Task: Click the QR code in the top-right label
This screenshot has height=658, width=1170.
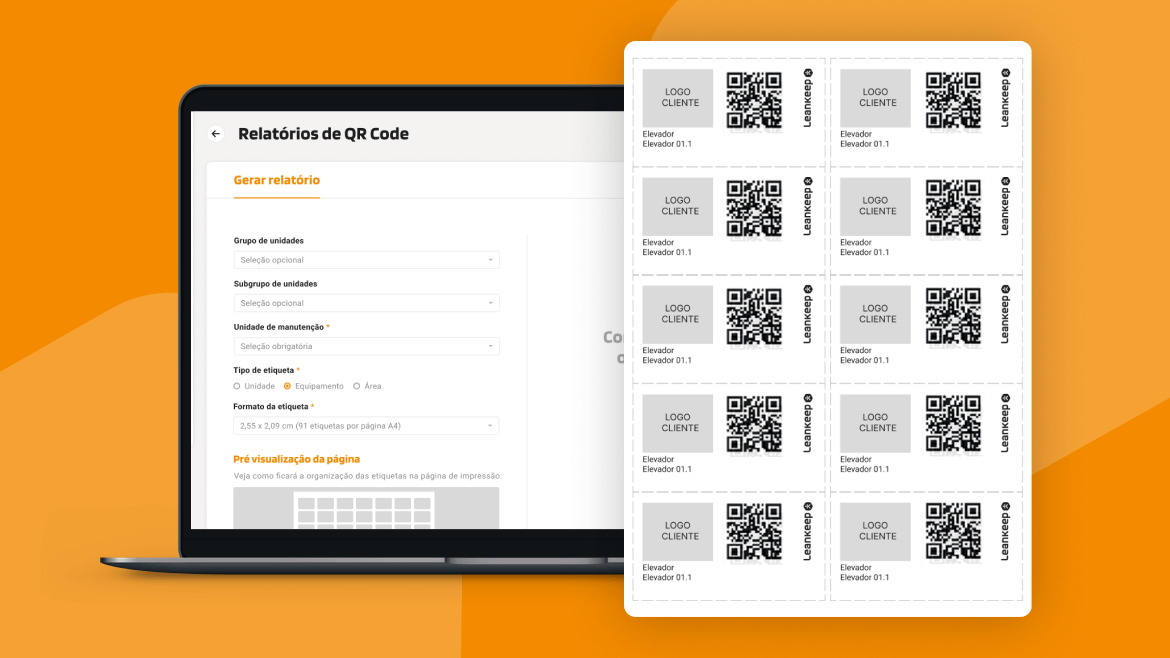Action: tap(952, 99)
